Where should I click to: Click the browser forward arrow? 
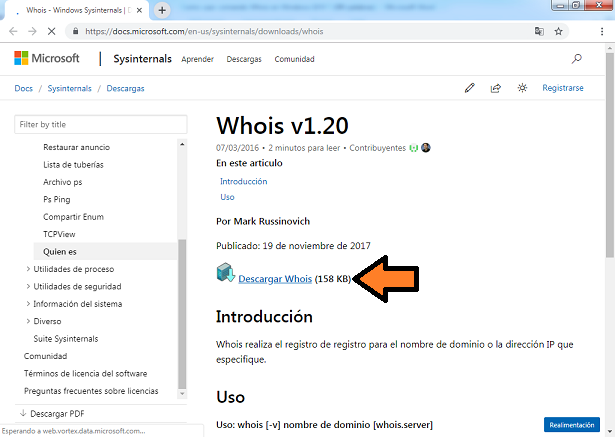(32, 31)
